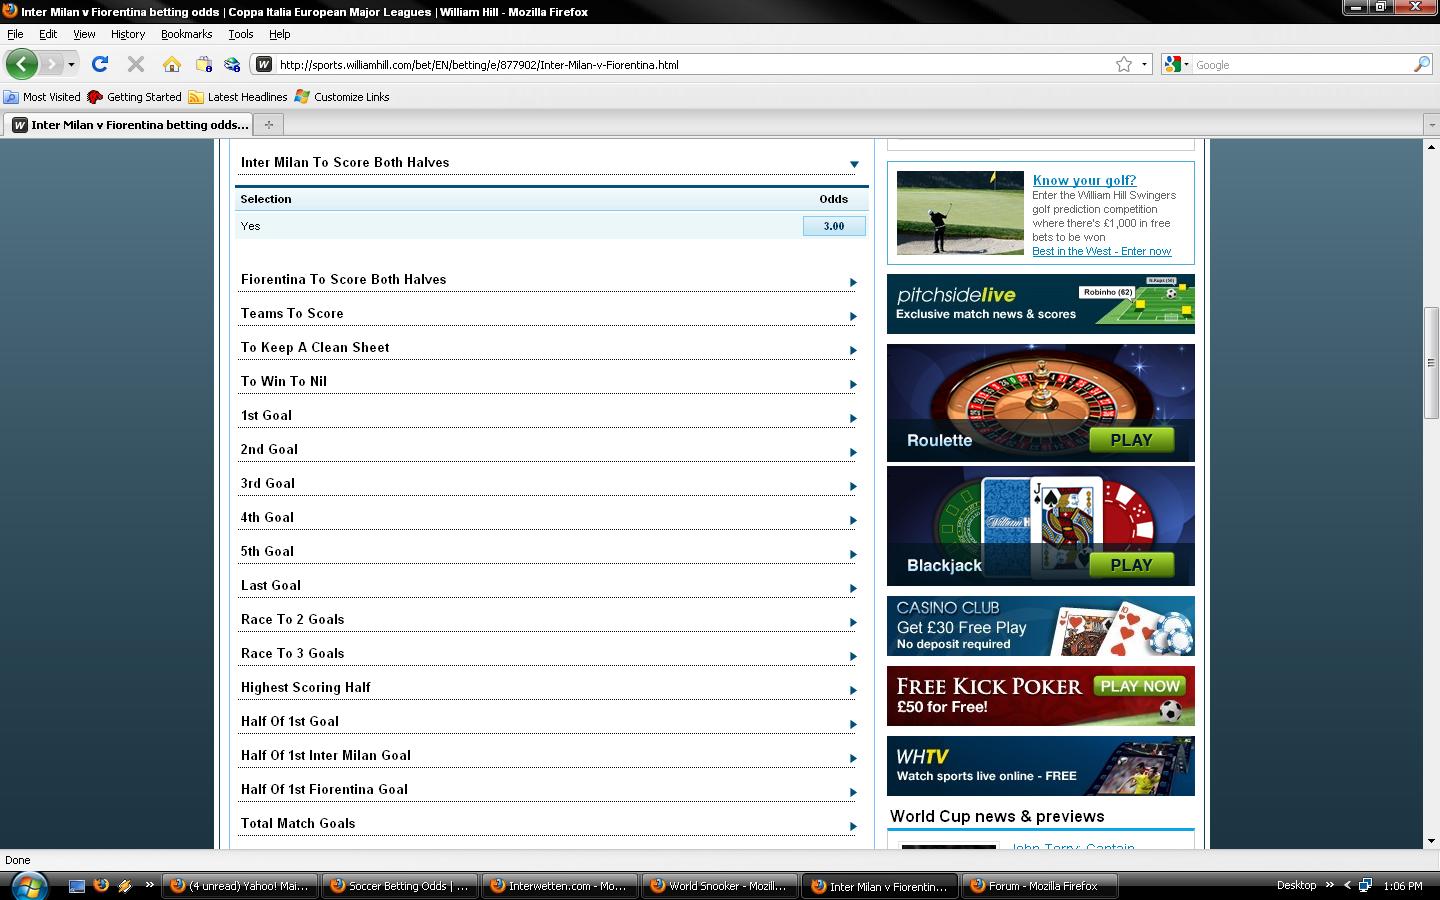Screen dimensions: 1440x900
Task: Open the Tools menu
Action: (x=241, y=34)
